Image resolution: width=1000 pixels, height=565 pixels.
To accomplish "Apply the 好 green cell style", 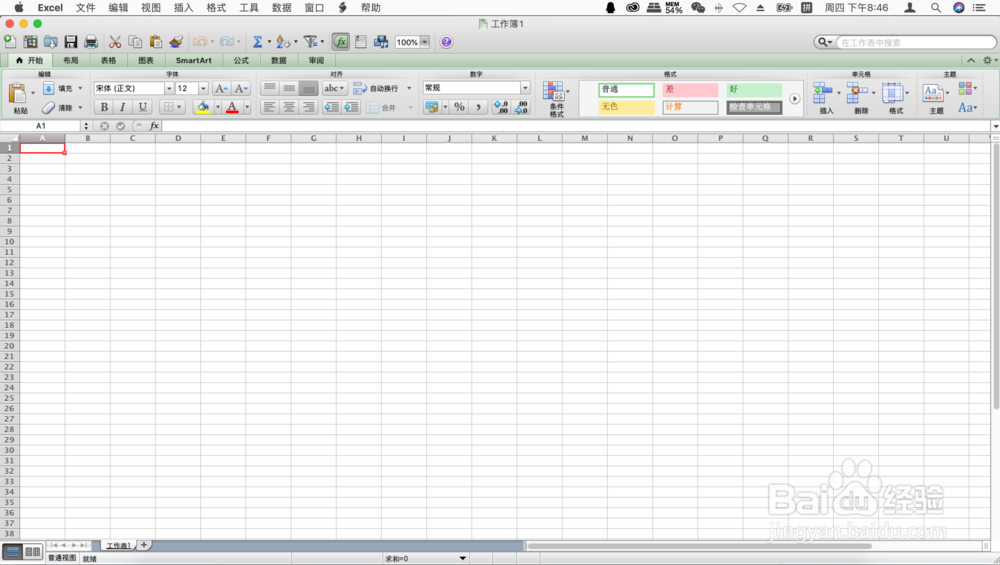I will point(754,89).
